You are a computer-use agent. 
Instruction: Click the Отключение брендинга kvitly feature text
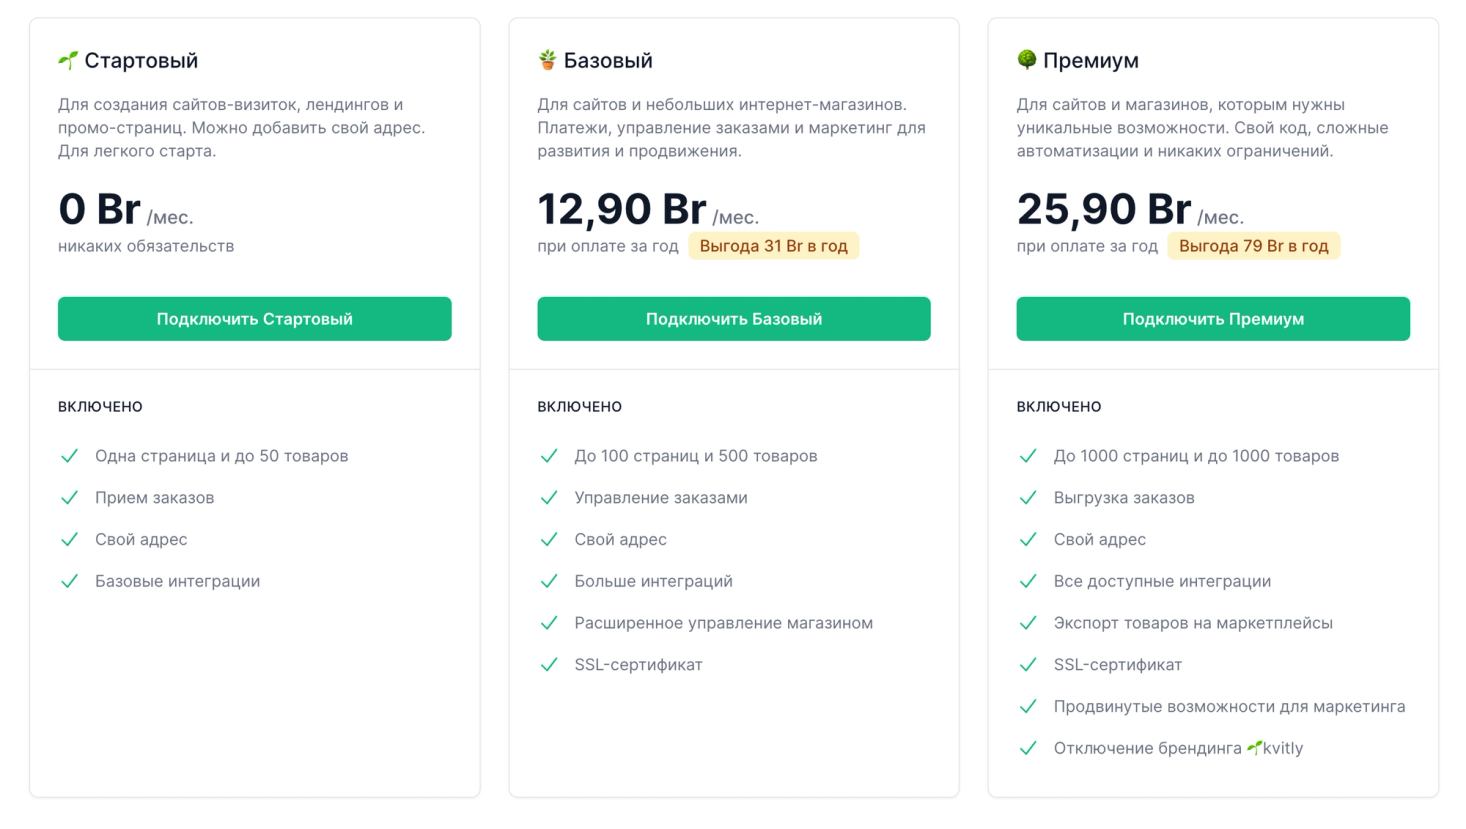pos(1178,748)
